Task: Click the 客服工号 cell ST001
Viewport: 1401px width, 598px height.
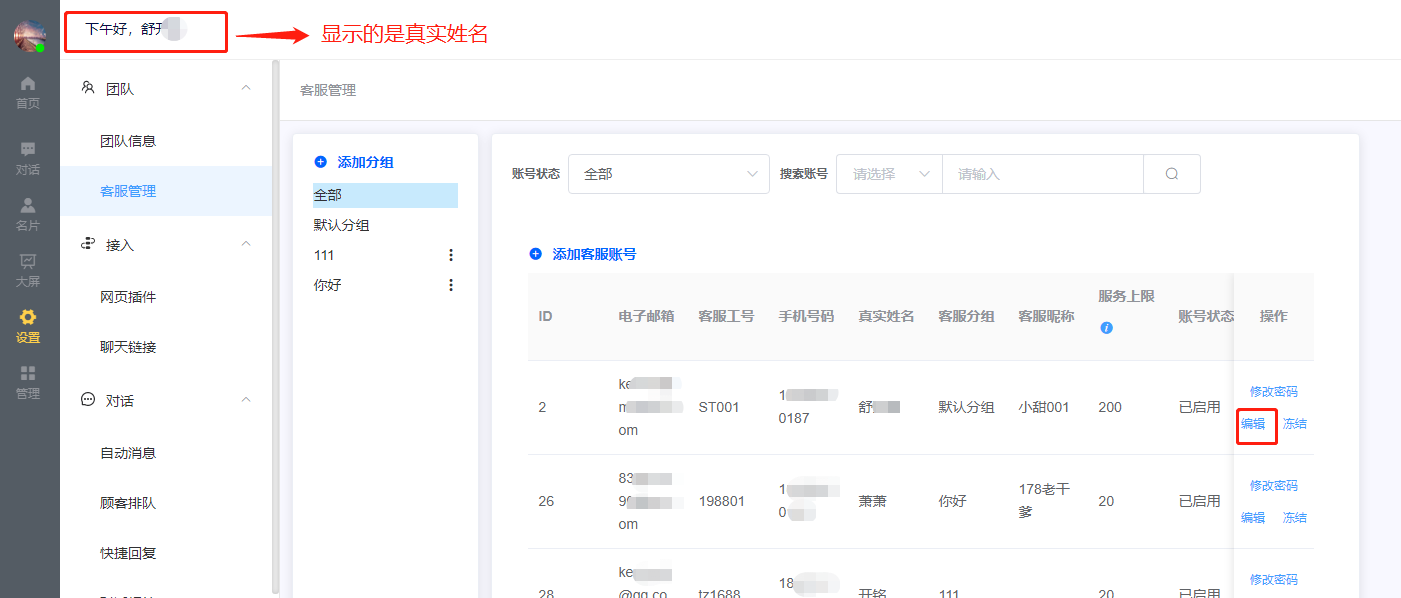Action: click(x=719, y=407)
